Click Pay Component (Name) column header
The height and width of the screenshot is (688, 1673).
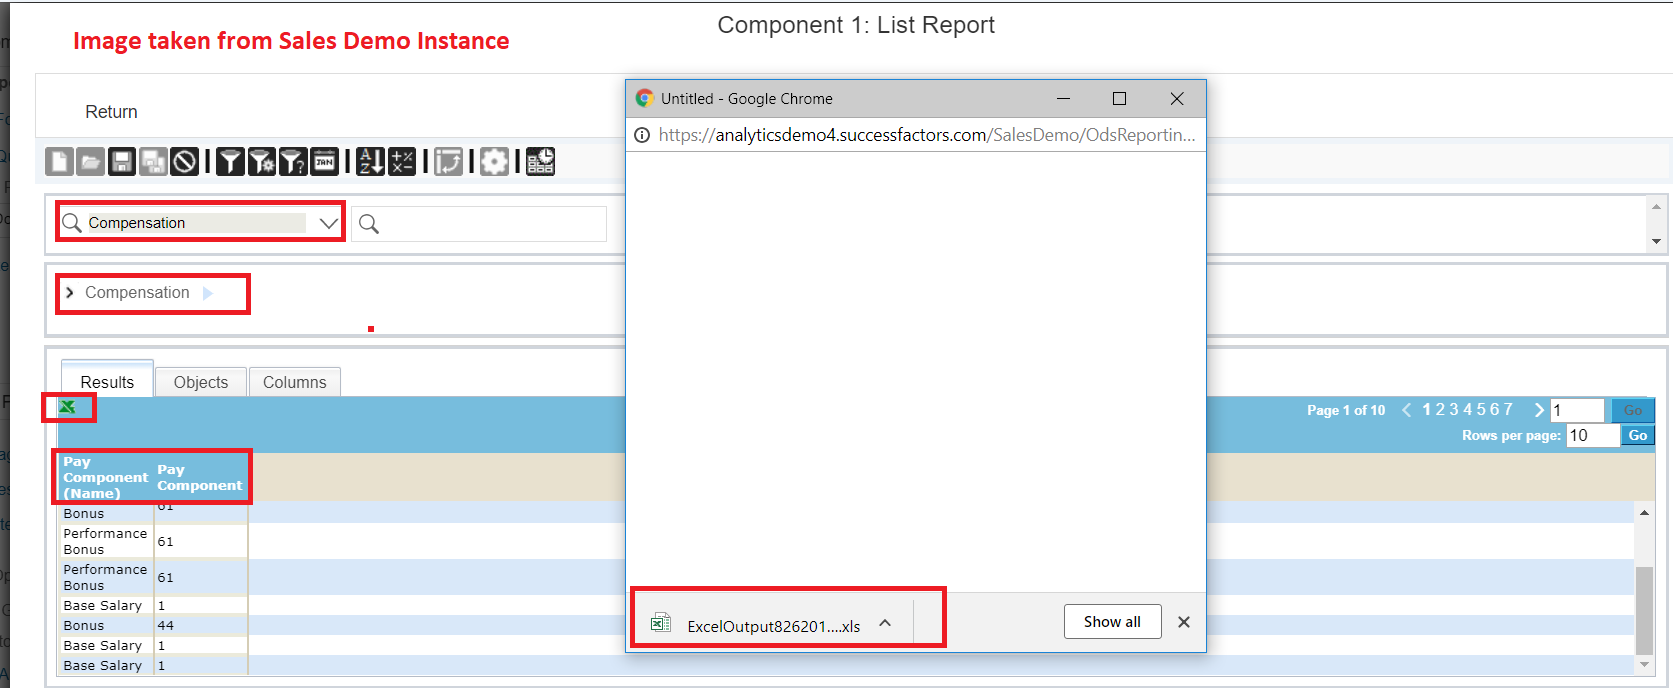[105, 477]
